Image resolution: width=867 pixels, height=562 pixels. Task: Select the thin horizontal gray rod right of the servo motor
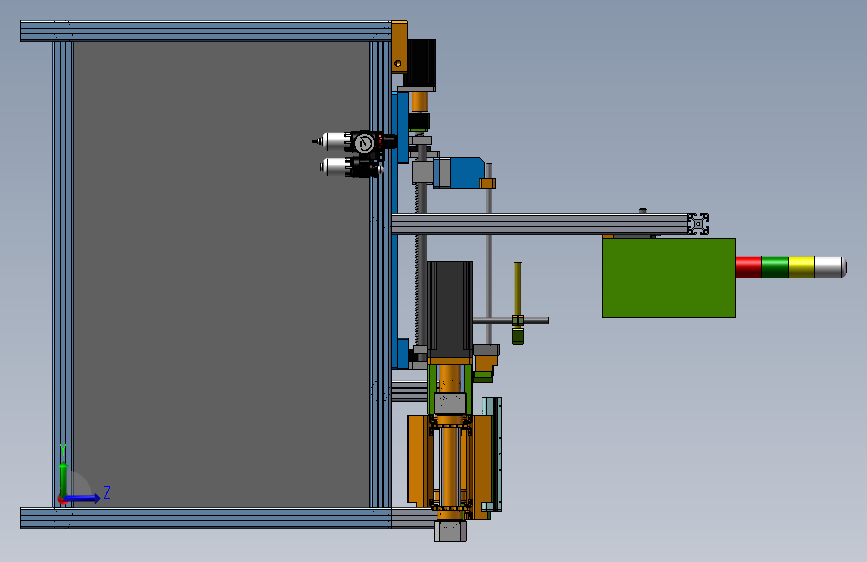[510, 320]
